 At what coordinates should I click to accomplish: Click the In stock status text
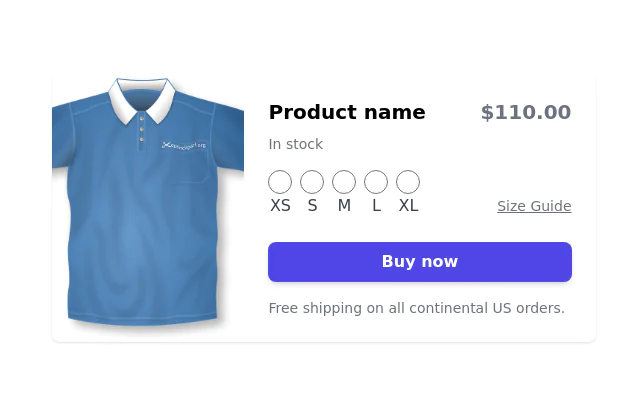pos(295,144)
